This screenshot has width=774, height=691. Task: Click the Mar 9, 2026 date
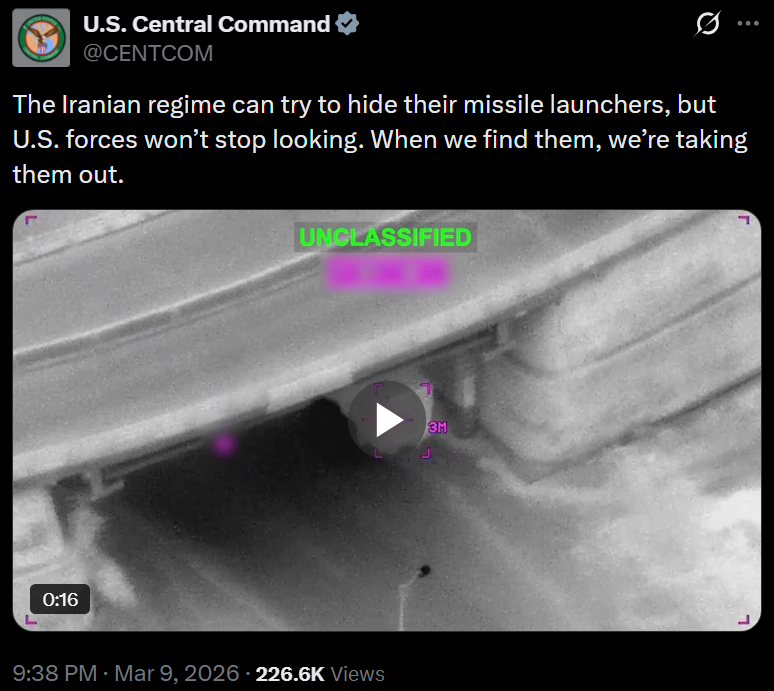pos(177,674)
